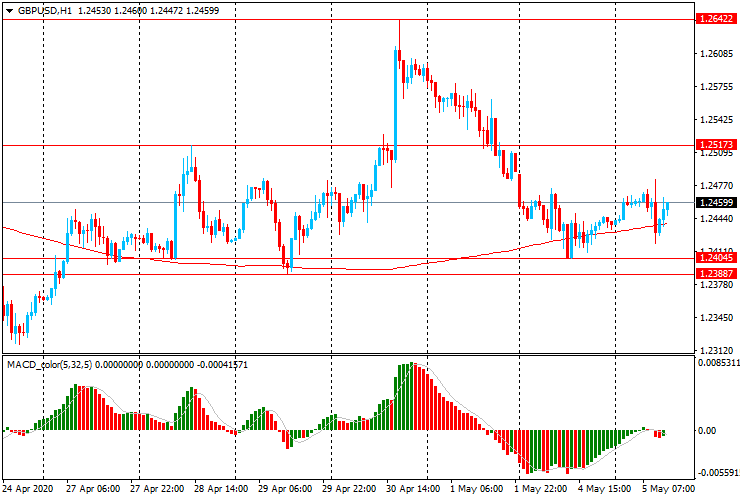
Task: Click the 1.26085 price scale label
Action: click(716, 54)
